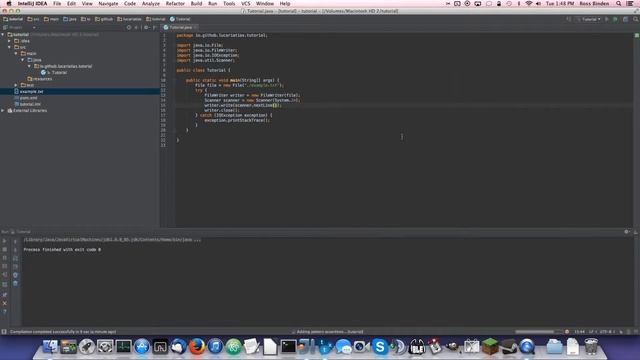Open the Build menu
This screenshot has height=360, width=640.
(196, 3)
